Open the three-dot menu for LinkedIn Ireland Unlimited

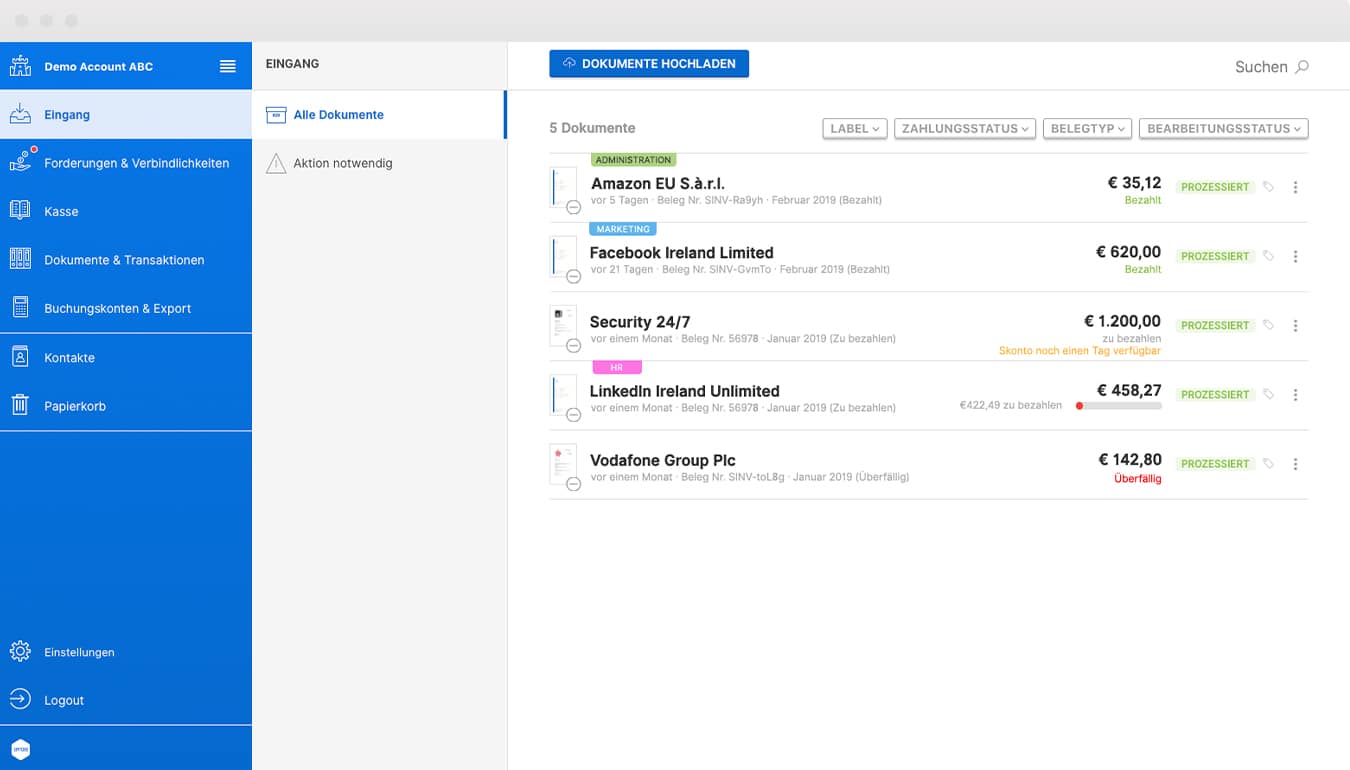click(1295, 394)
